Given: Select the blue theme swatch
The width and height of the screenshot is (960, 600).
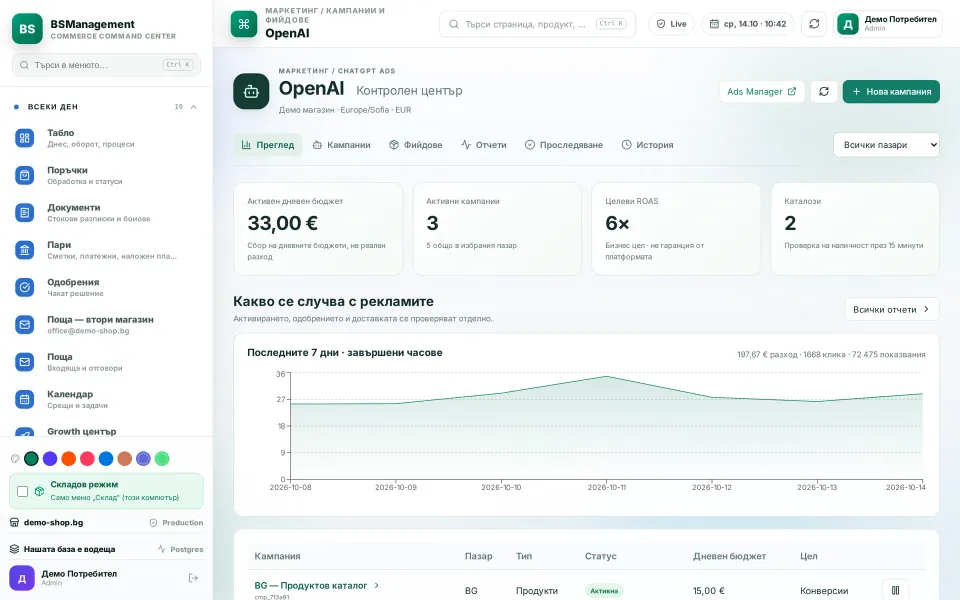Looking at the screenshot, I should (106, 459).
